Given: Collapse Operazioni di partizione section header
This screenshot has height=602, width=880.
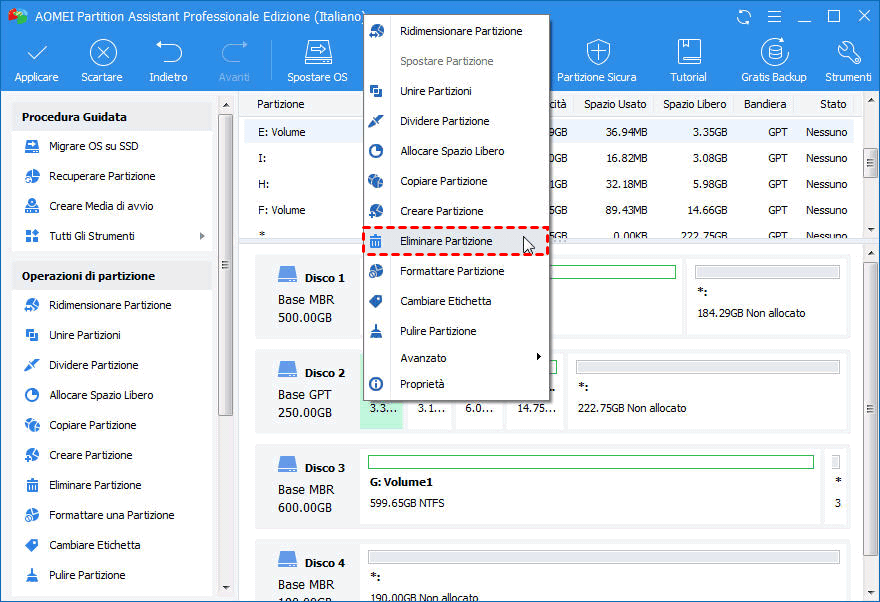Looking at the screenshot, I should coord(112,276).
